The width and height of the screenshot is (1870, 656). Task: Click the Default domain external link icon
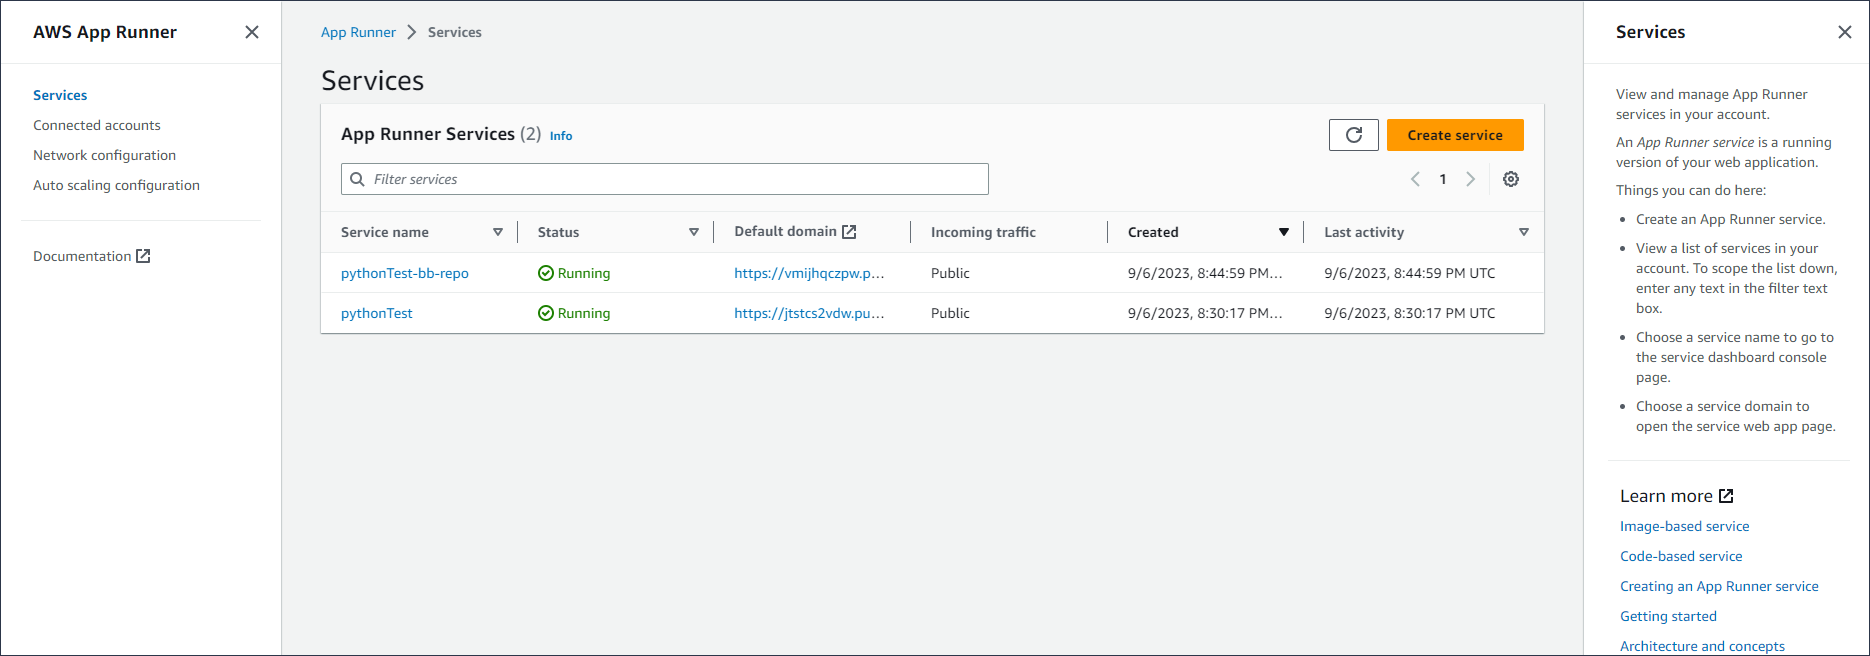click(x=849, y=232)
